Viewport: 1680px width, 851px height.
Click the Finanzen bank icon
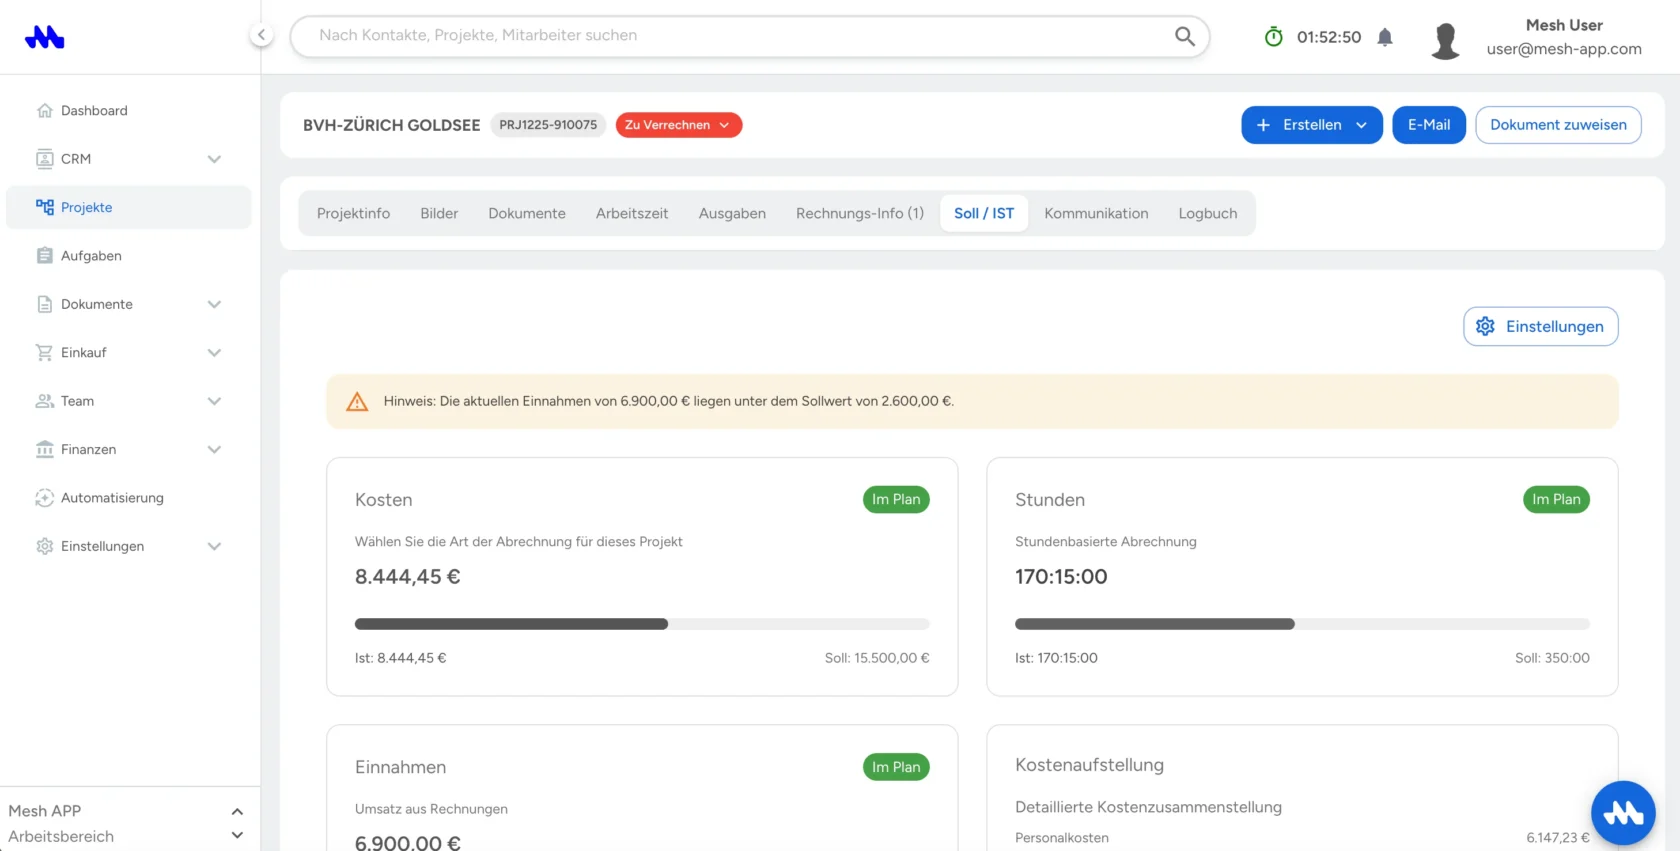[44, 450]
